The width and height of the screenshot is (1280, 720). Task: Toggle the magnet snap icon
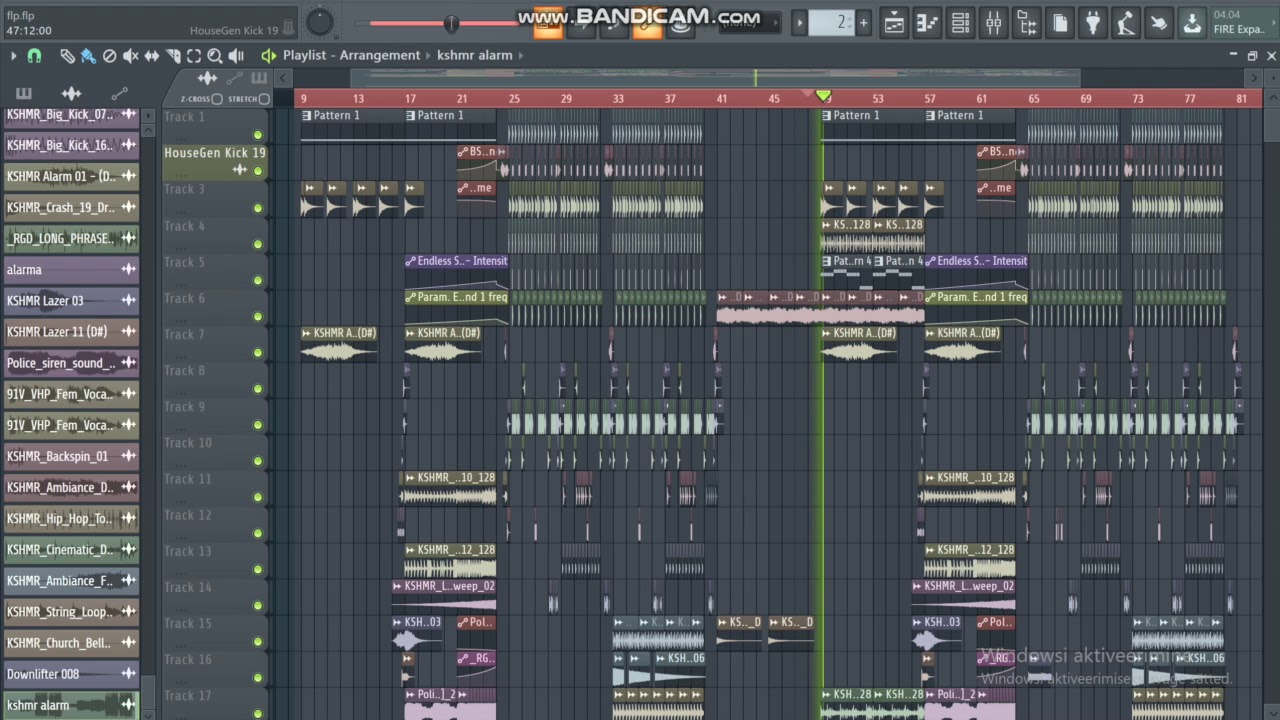[x=34, y=56]
